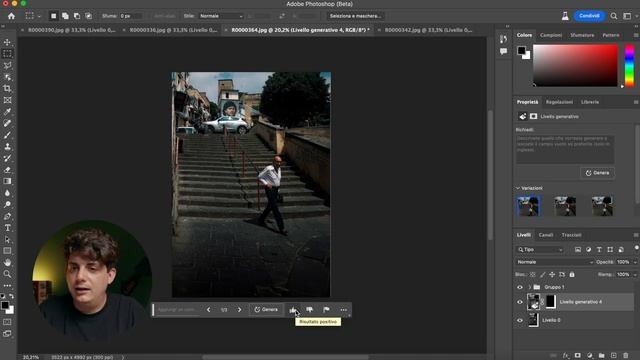Hide the Livello 0 layer

(520, 320)
